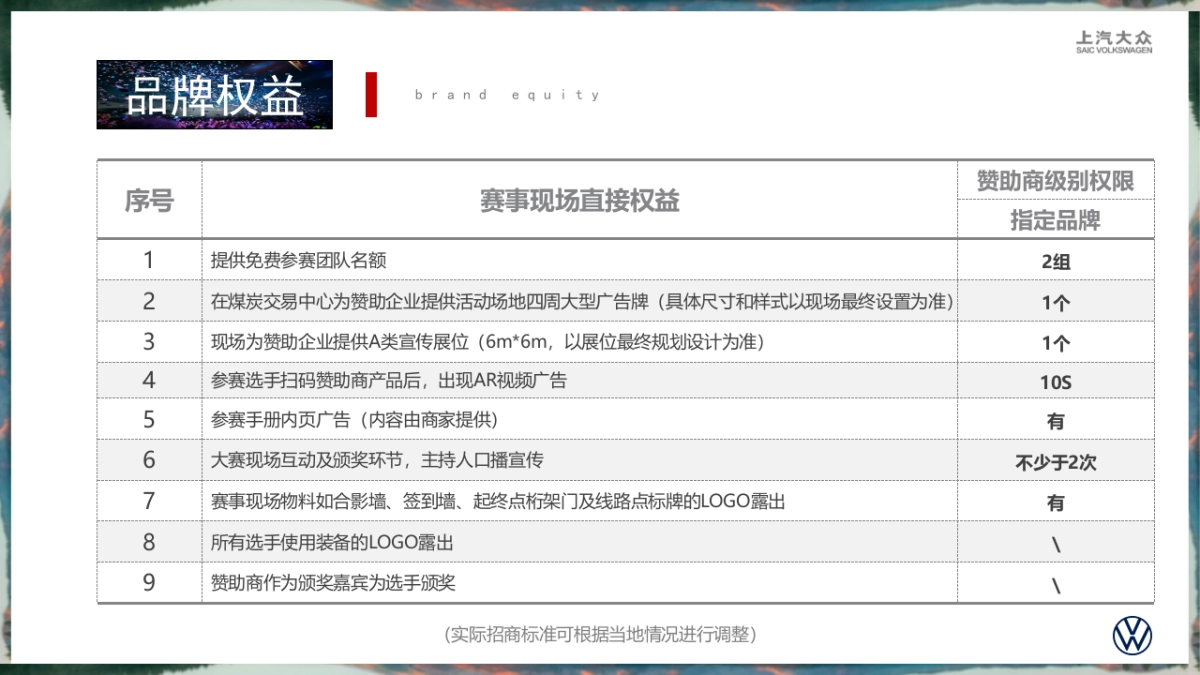Select the 10S value cell
1200x675 pixels.
coord(1055,379)
